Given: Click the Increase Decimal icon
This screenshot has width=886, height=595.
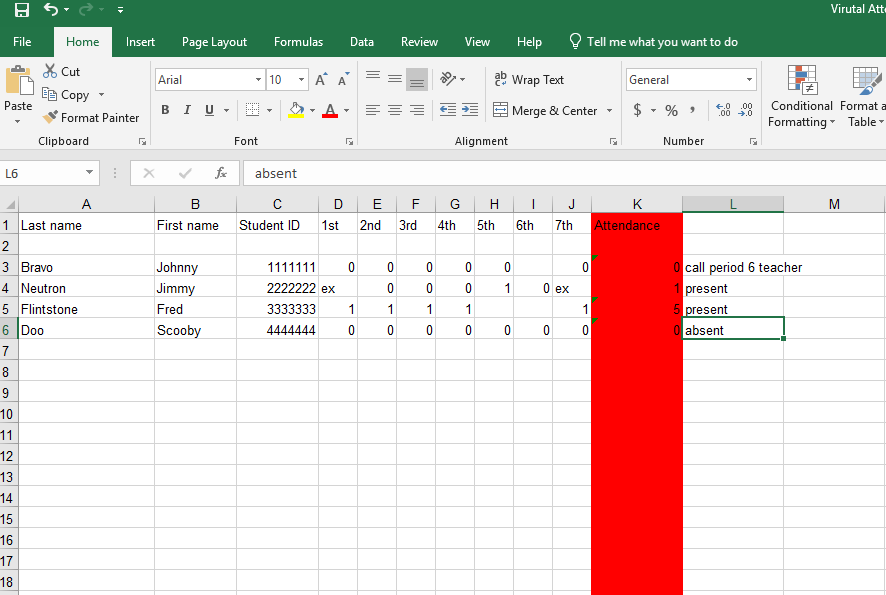Looking at the screenshot, I should (x=722, y=110).
